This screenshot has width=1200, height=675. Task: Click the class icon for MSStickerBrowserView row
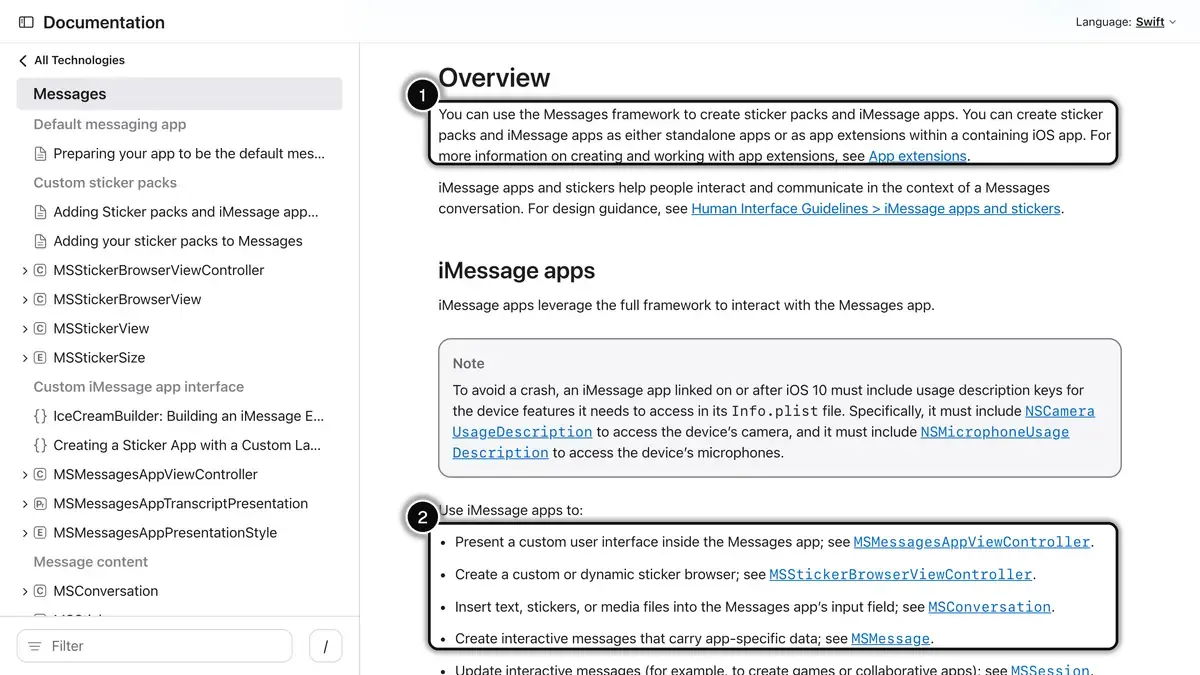click(40, 299)
